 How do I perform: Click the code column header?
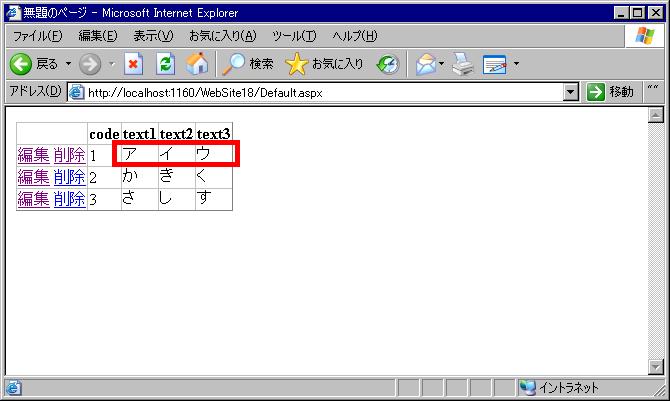point(104,134)
